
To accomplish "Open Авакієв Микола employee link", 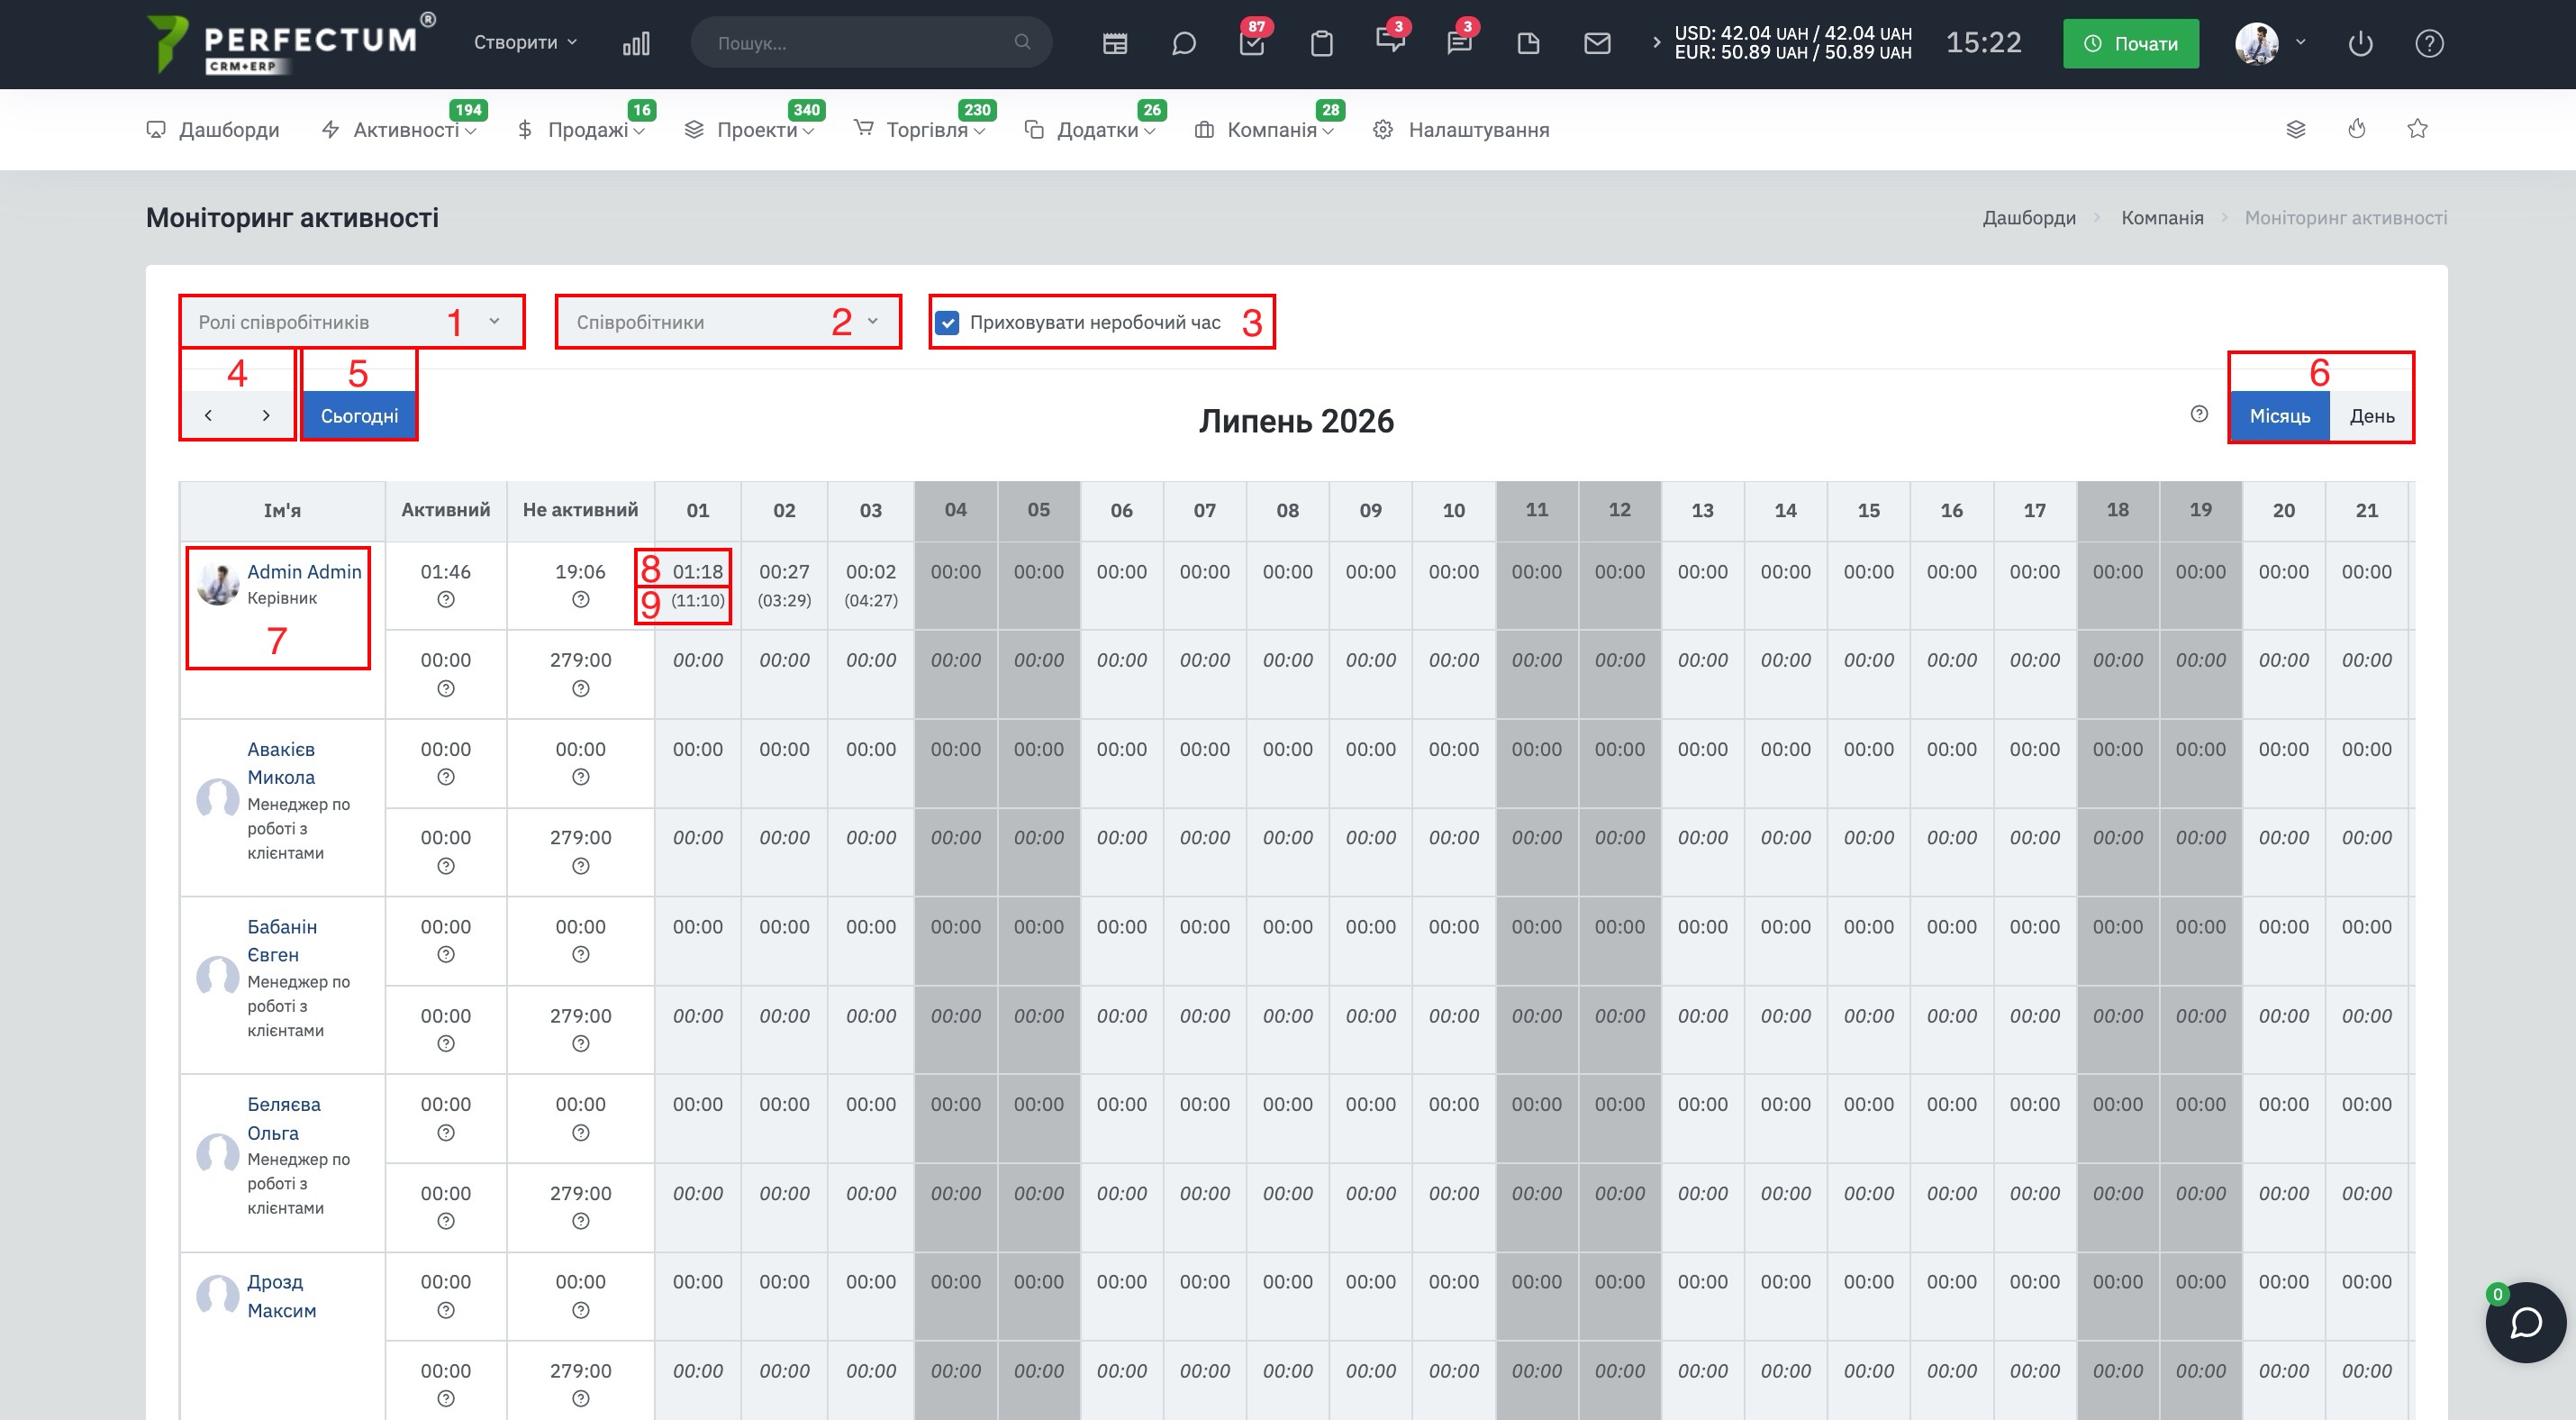I will (281, 763).
